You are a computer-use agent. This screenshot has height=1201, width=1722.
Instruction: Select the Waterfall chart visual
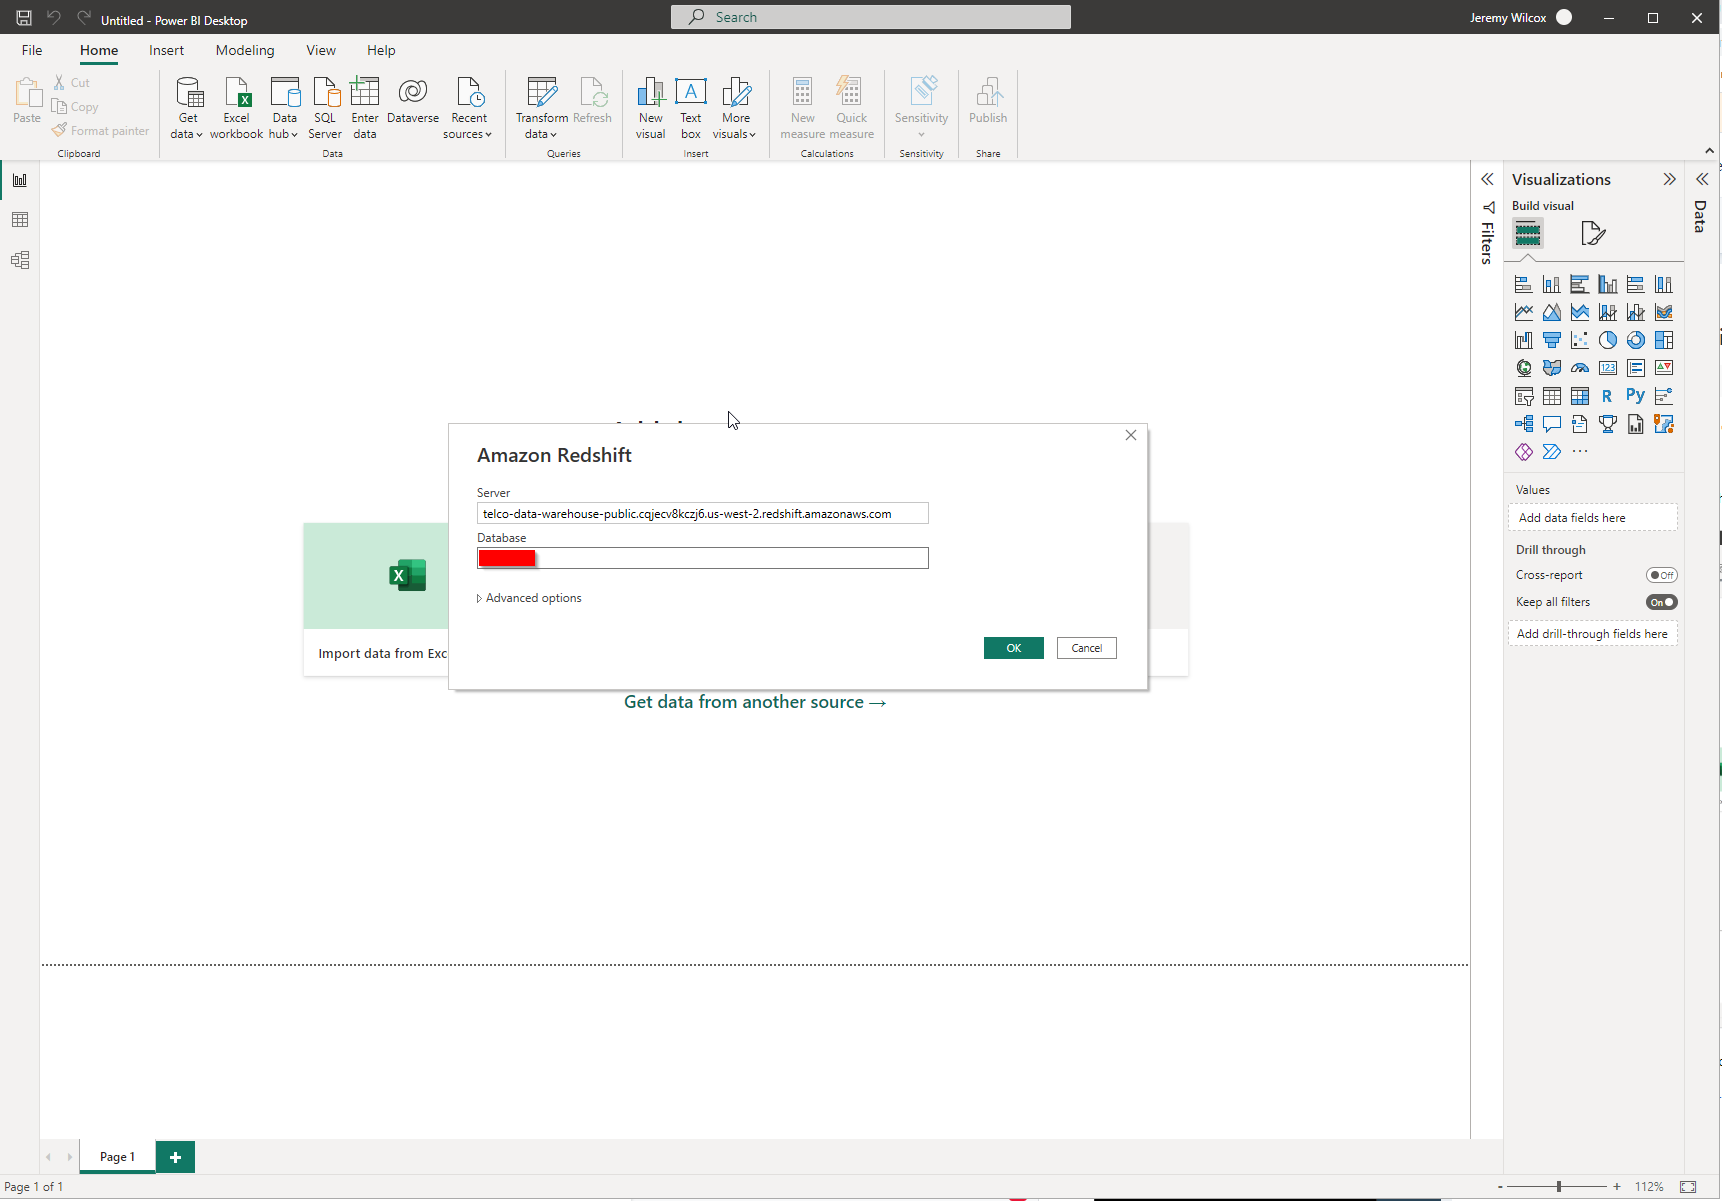(1523, 340)
